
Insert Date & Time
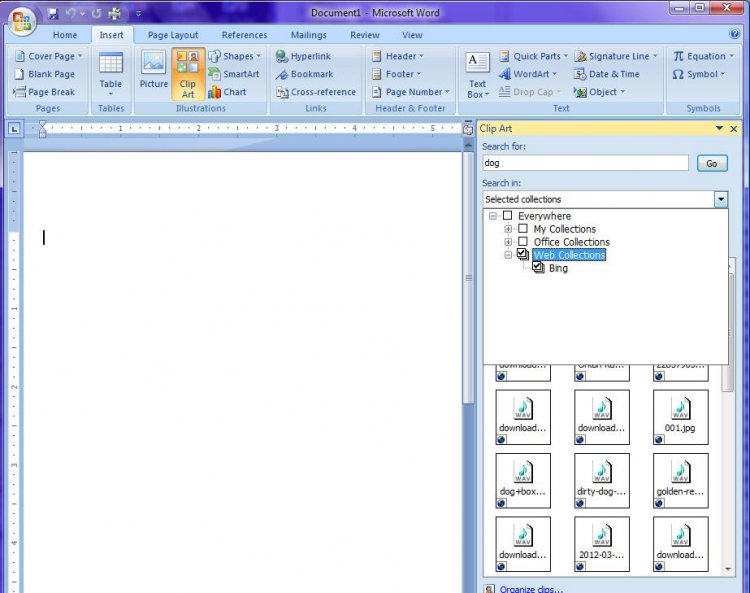(607, 74)
